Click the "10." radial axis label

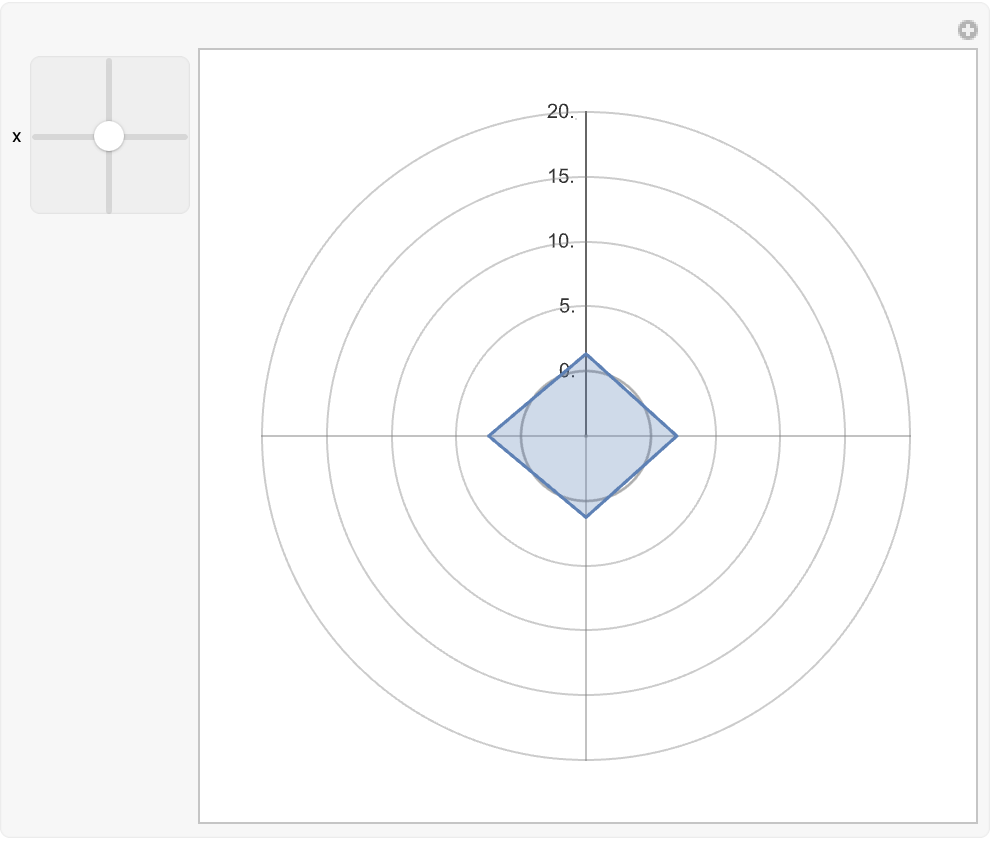(561, 242)
